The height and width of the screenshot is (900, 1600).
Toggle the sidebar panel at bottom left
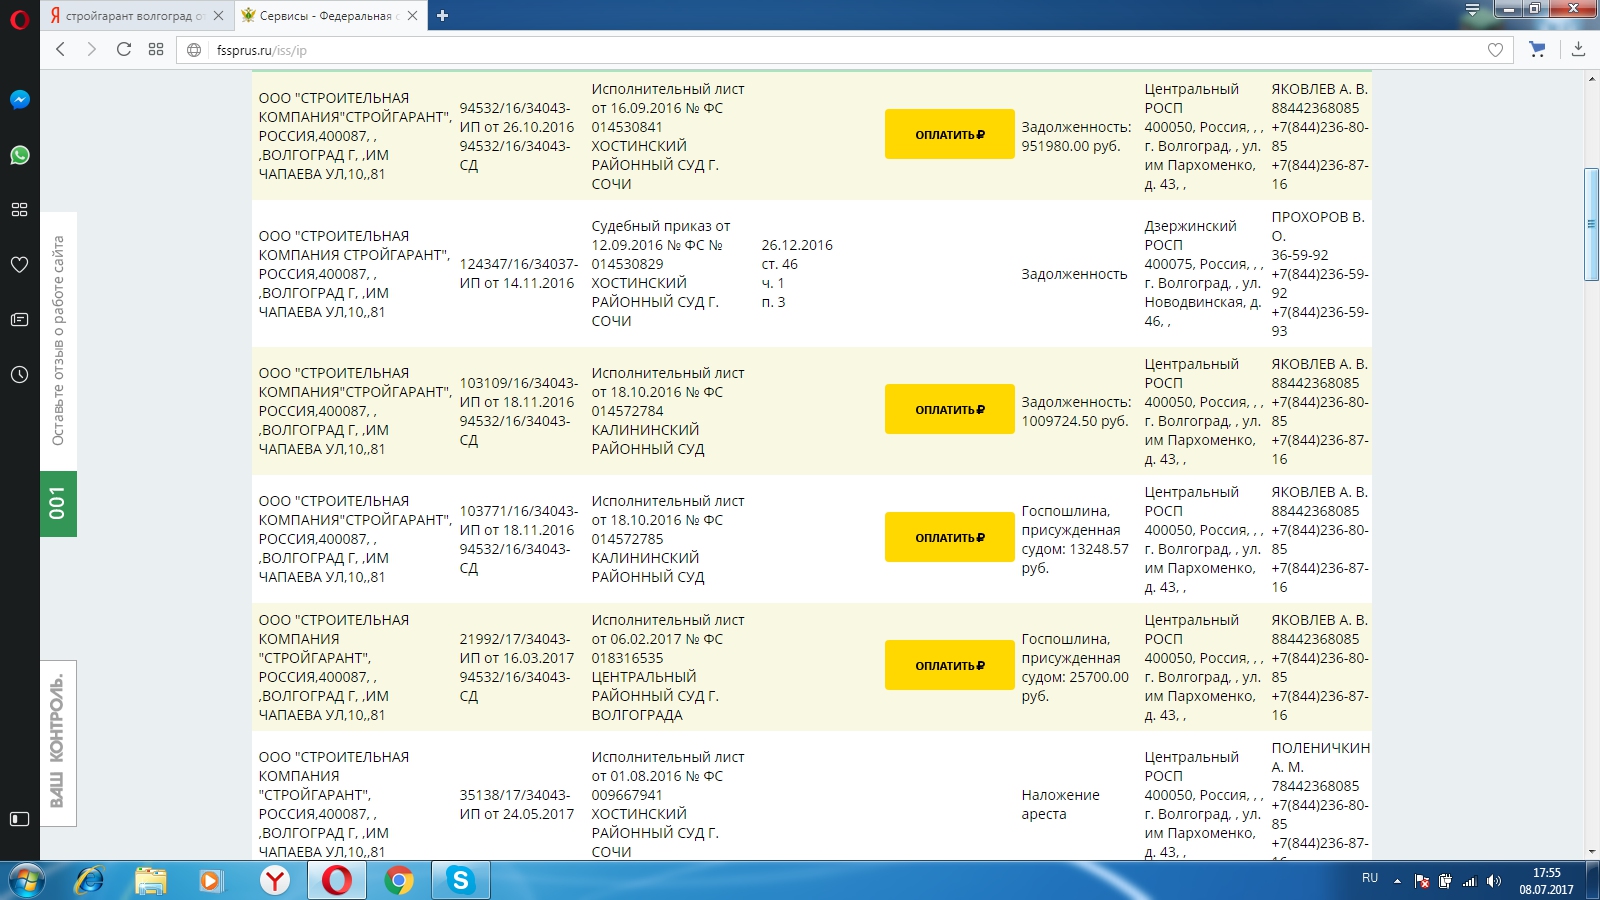click(20, 819)
